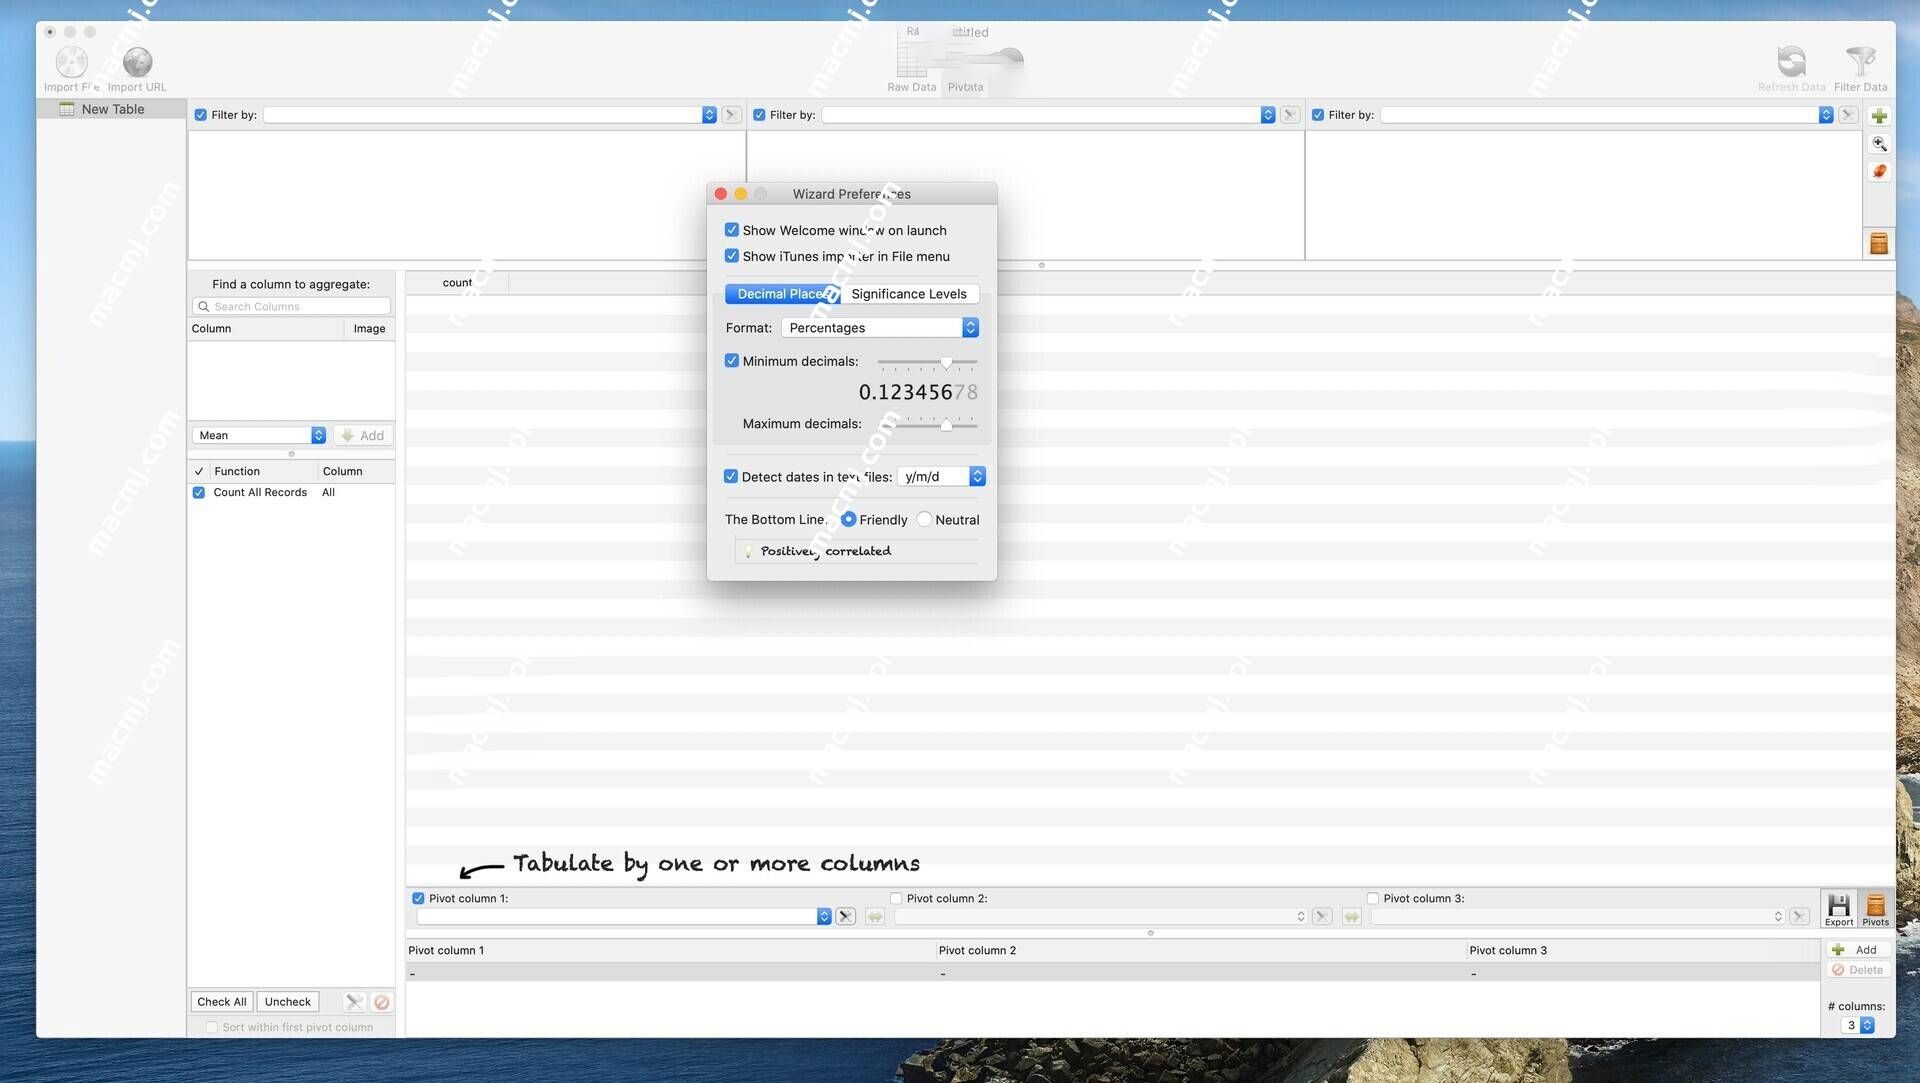Enable Pivot column 3 checkbox
1920x1083 pixels.
[1372, 898]
